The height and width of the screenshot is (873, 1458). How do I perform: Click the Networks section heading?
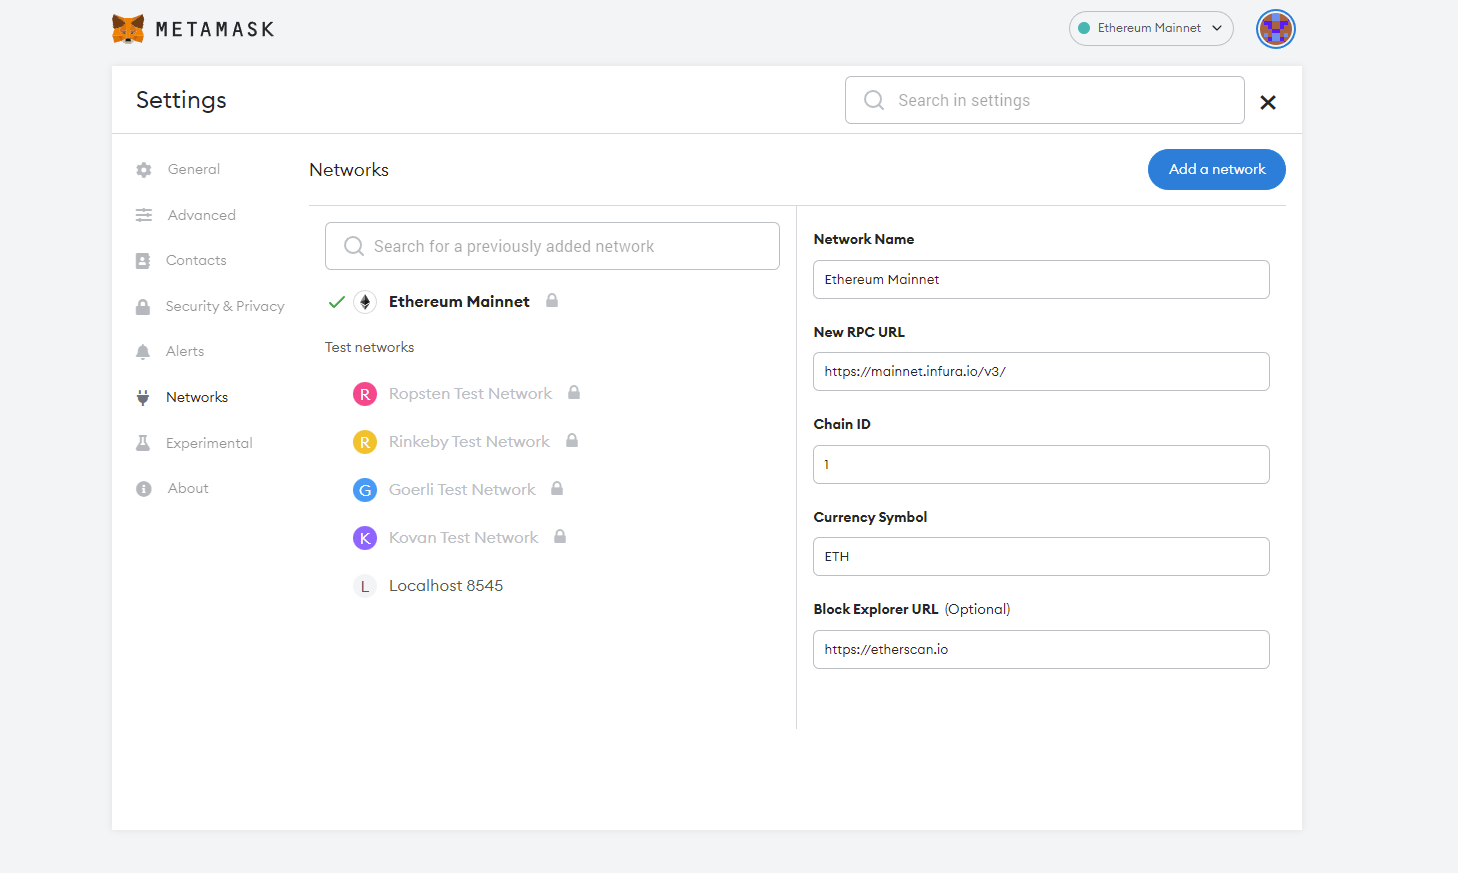(x=349, y=170)
